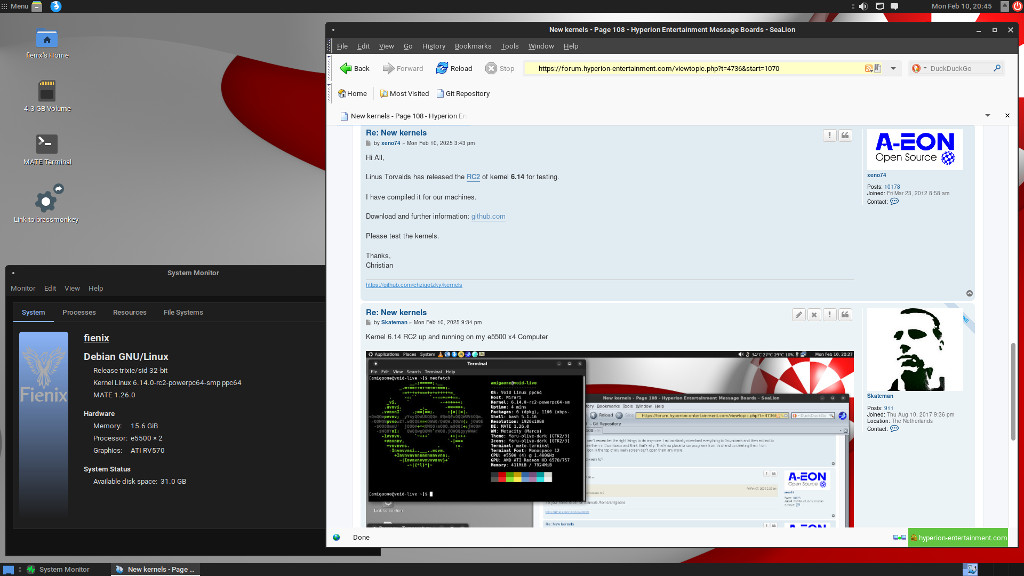The height and width of the screenshot is (576, 1024).
Task: Switch to the File Systems tab
Action: 183,312
